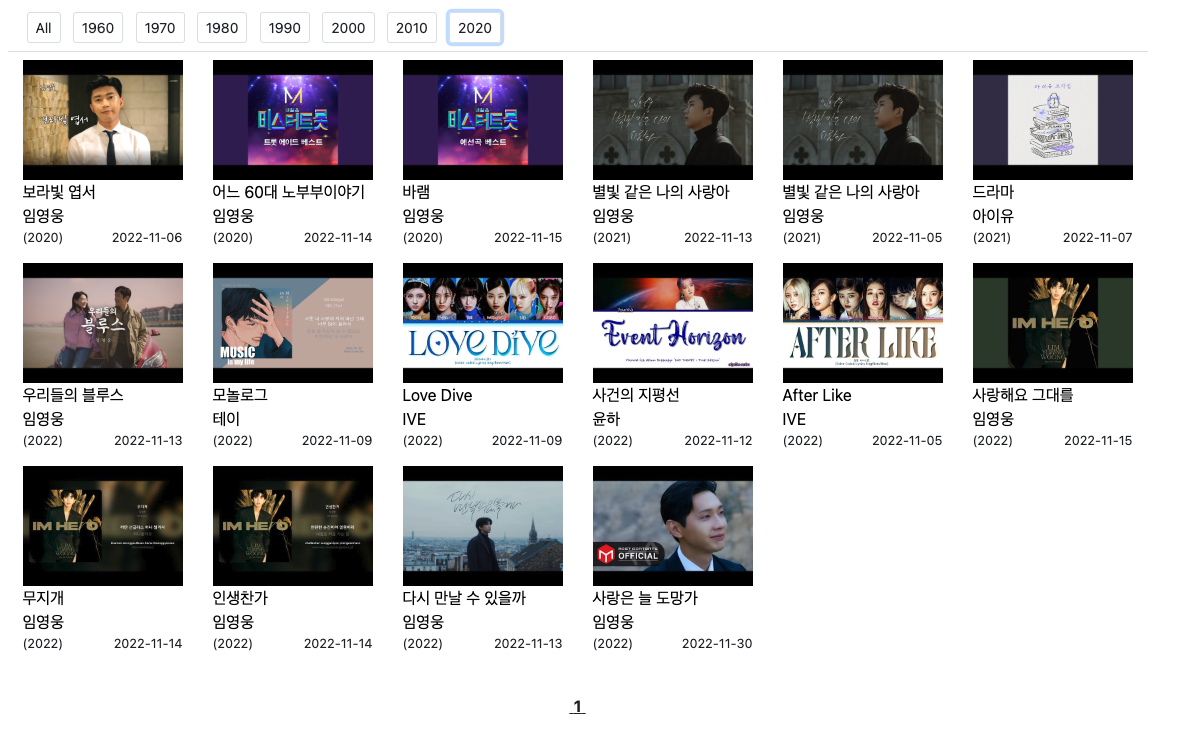Click the artist name 아이유
The height and width of the screenshot is (738, 1181).
pyautogui.click(x=993, y=216)
